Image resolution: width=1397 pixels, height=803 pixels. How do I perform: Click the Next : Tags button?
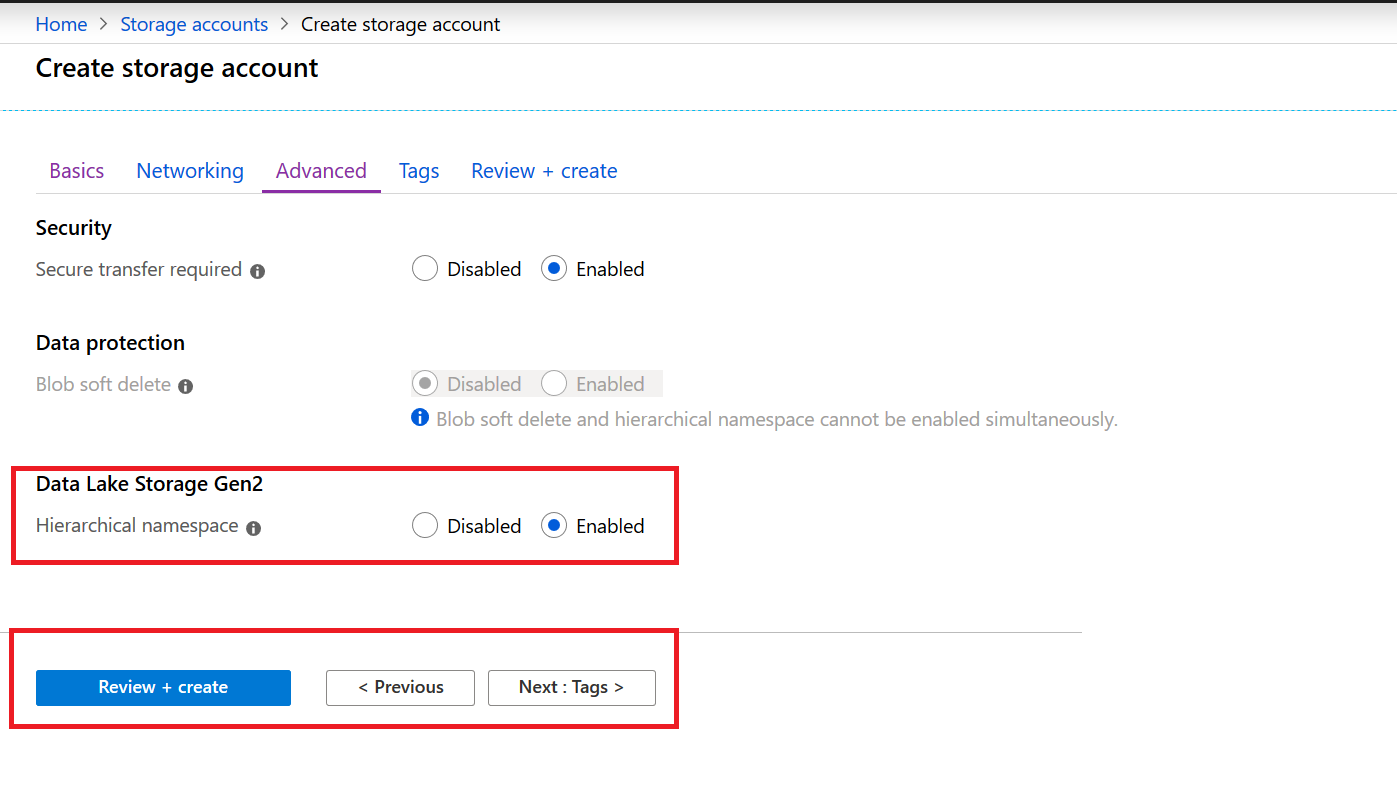571,687
